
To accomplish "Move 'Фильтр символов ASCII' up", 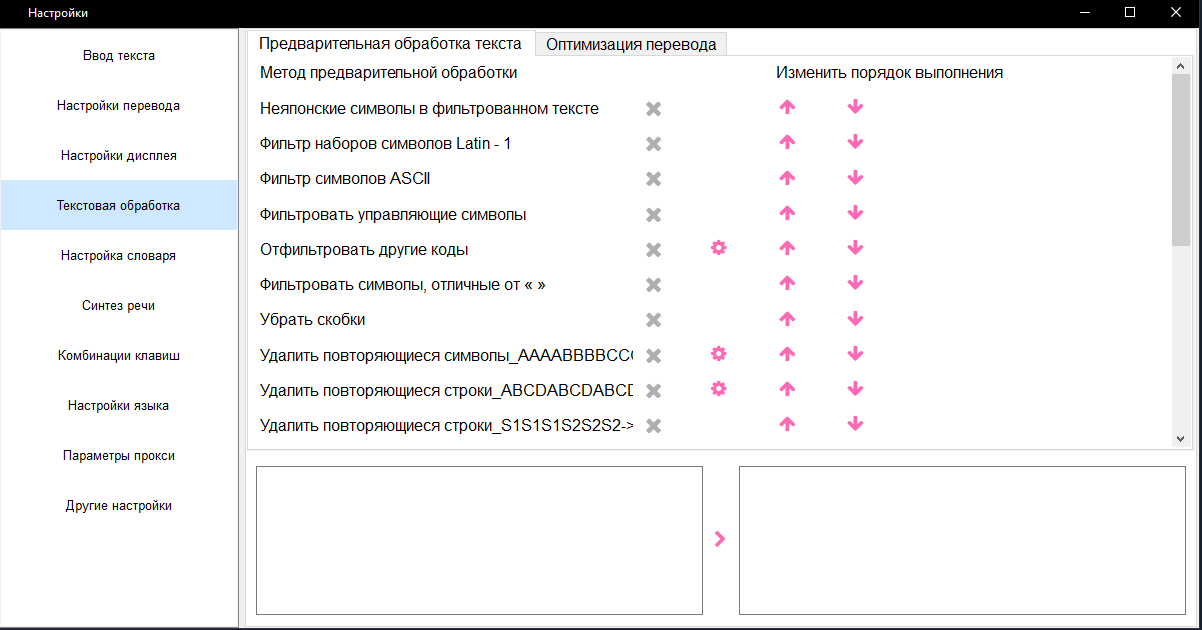I will click(787, 177).
